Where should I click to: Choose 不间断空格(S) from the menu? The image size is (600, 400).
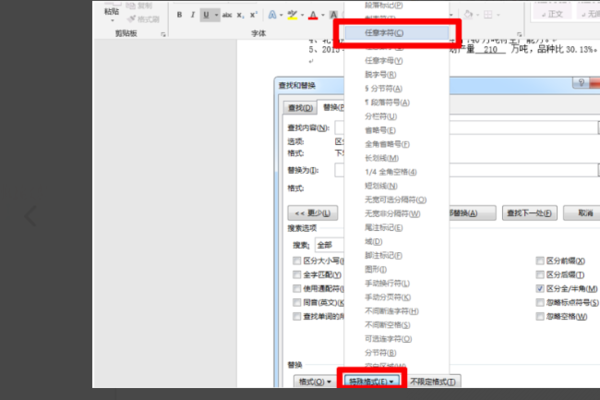coord(387,325)
